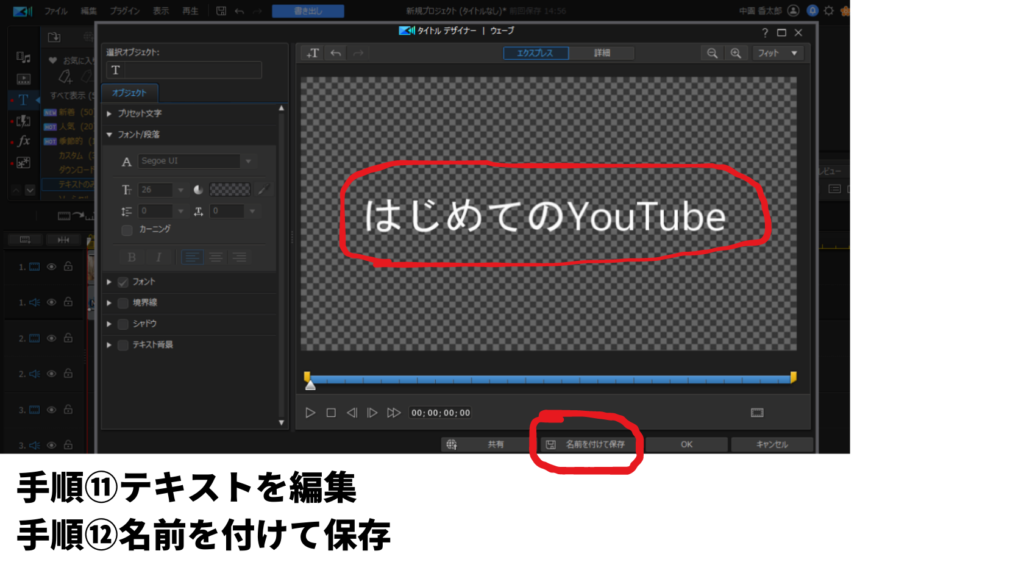1024x576 pixels.
Task: Open Effect Room fx icon in main window
Action: point(24,141)
